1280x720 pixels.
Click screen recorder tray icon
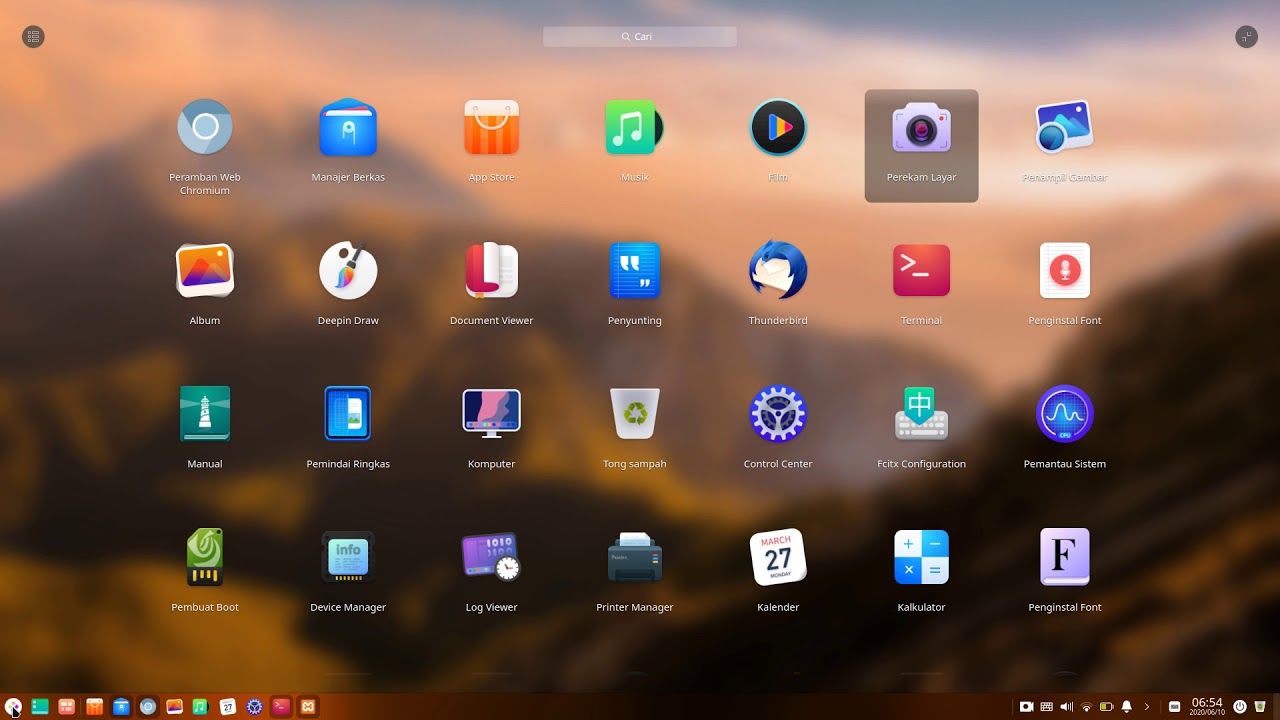coord(1026,707)
